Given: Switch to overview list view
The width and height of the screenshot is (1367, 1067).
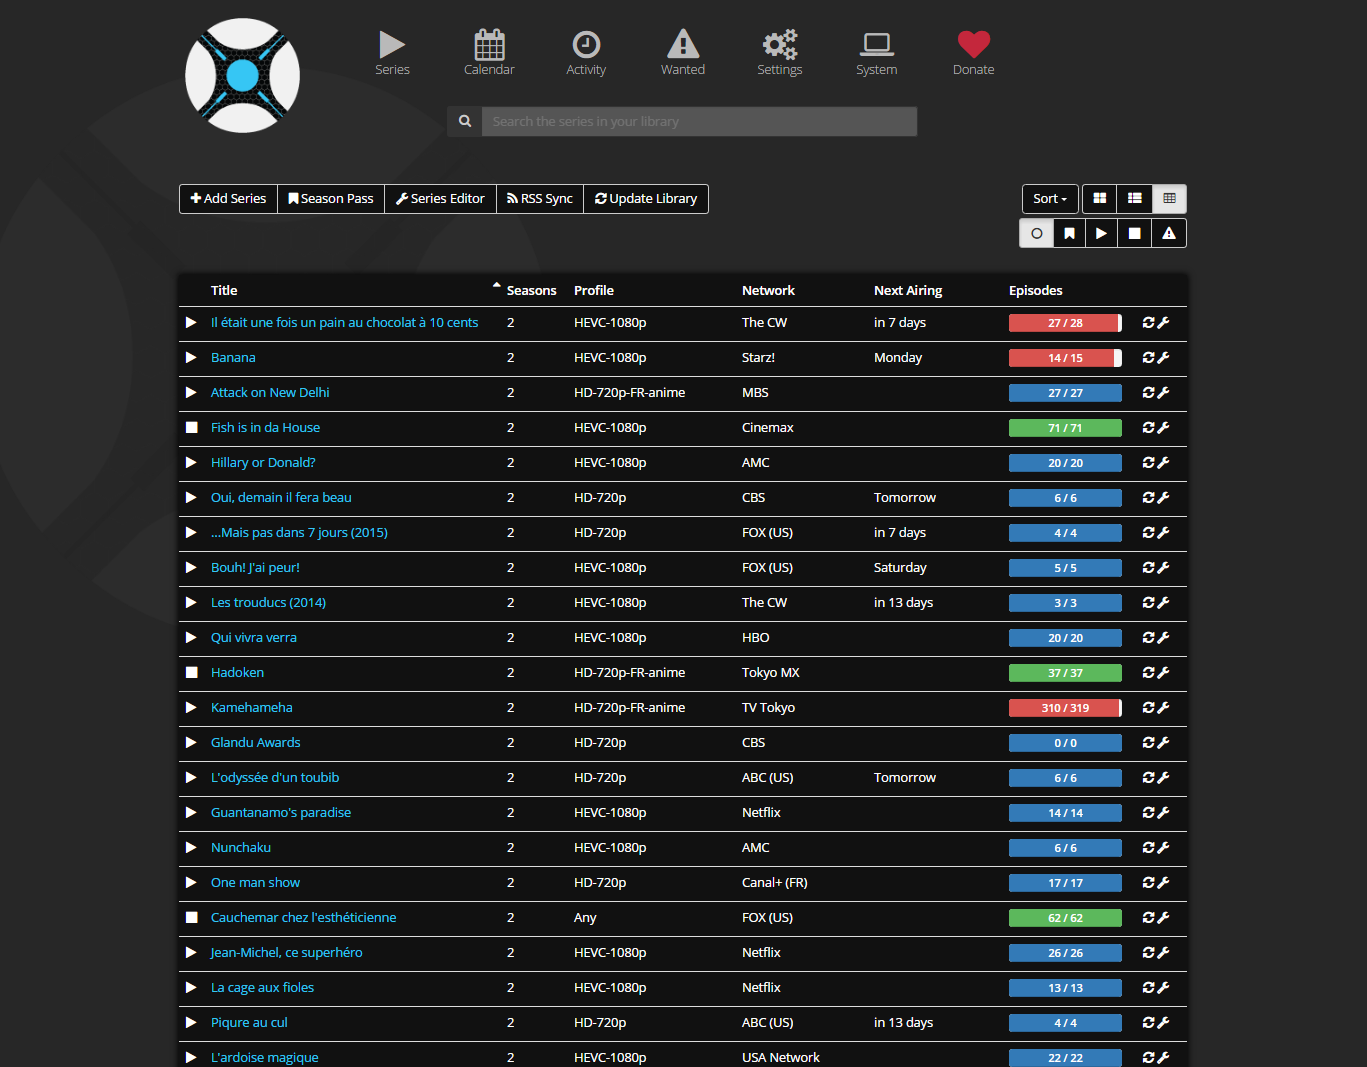Looking at the screenshot, I should pos(1134,199).
